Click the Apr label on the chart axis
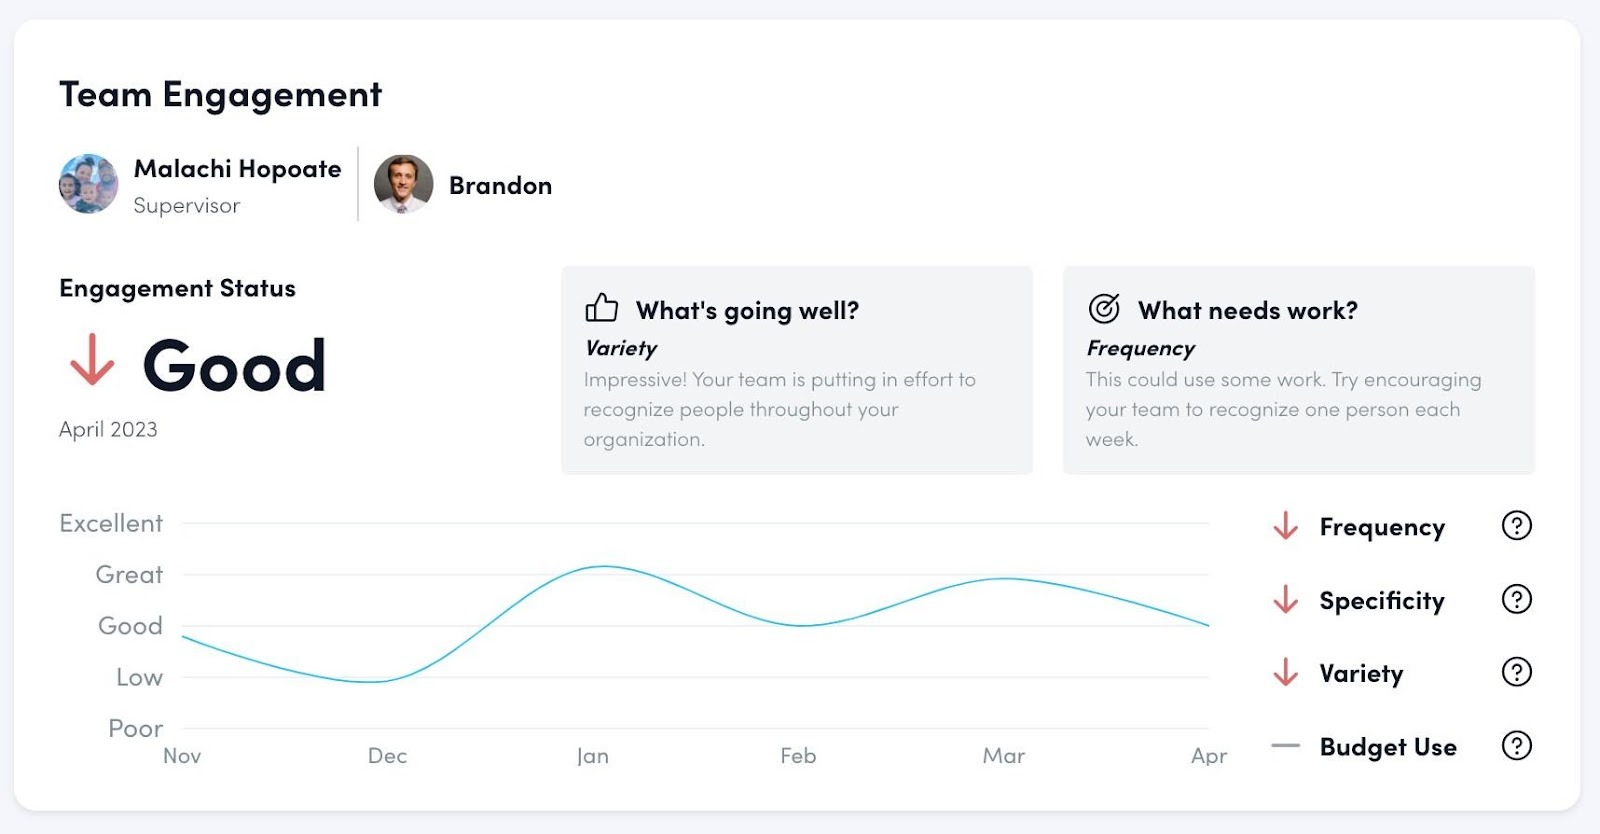 tap(1208, 756)
